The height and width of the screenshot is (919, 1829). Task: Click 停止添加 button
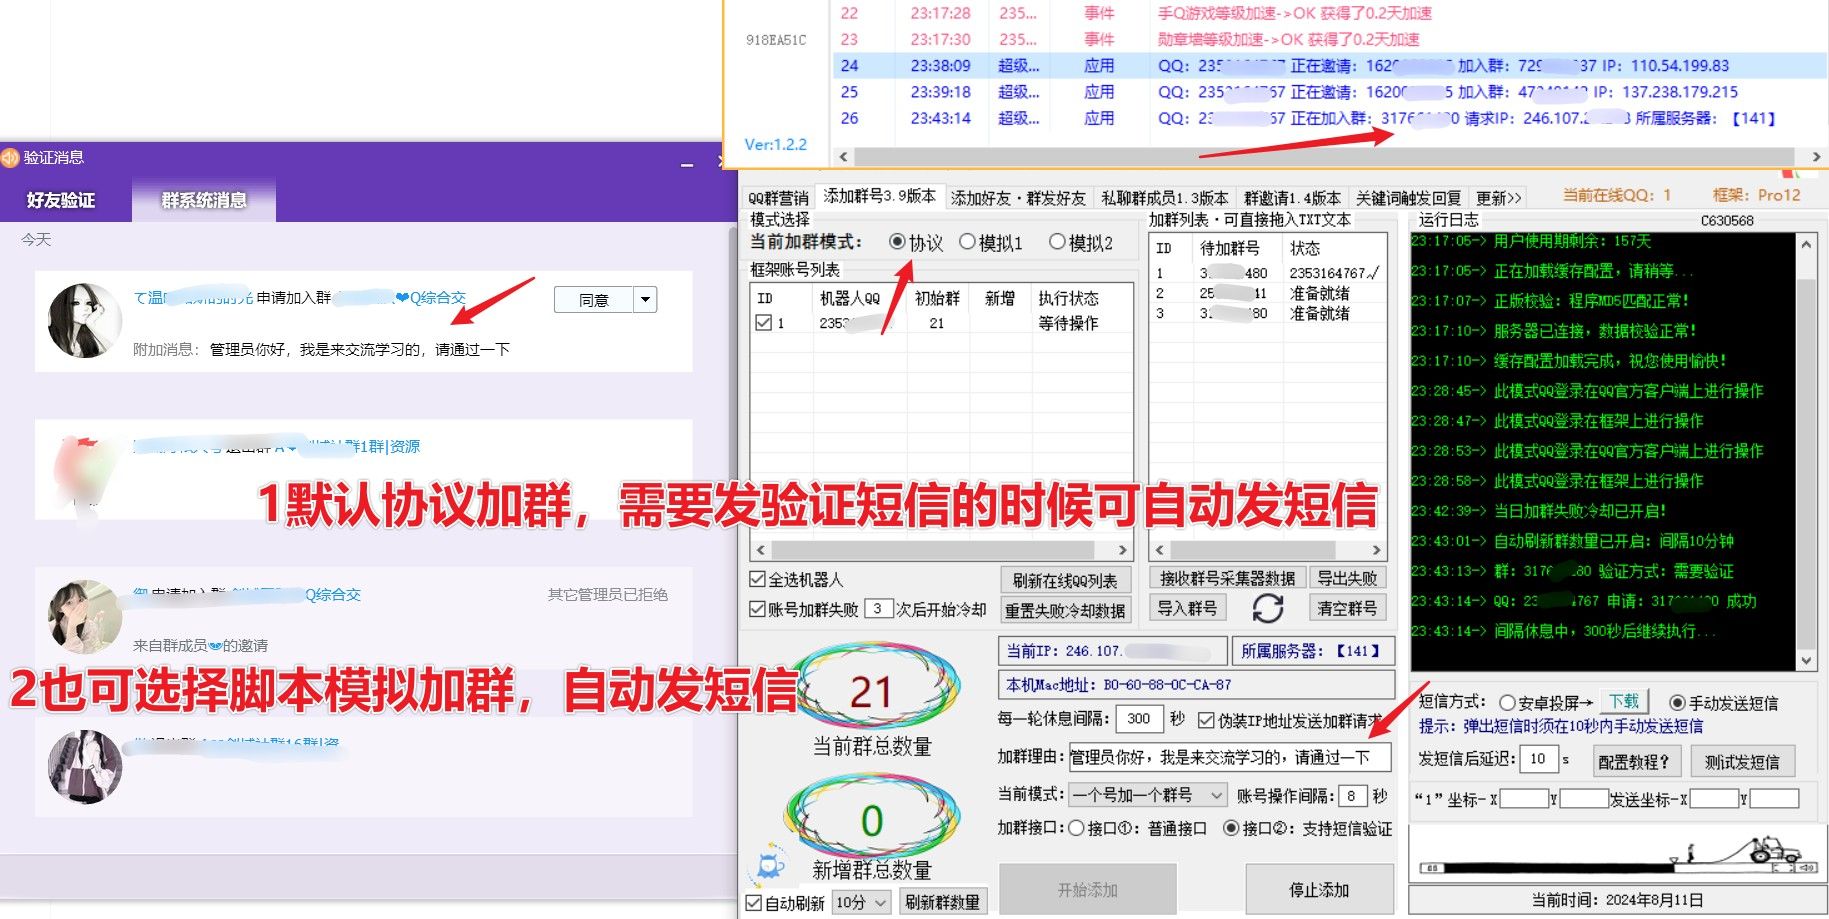coord(1319,889)
